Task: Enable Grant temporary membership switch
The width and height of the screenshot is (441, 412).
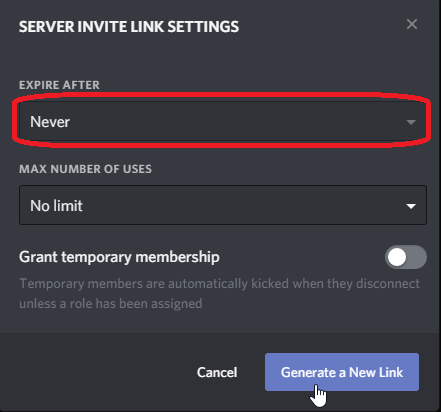Action: point(406,257)
